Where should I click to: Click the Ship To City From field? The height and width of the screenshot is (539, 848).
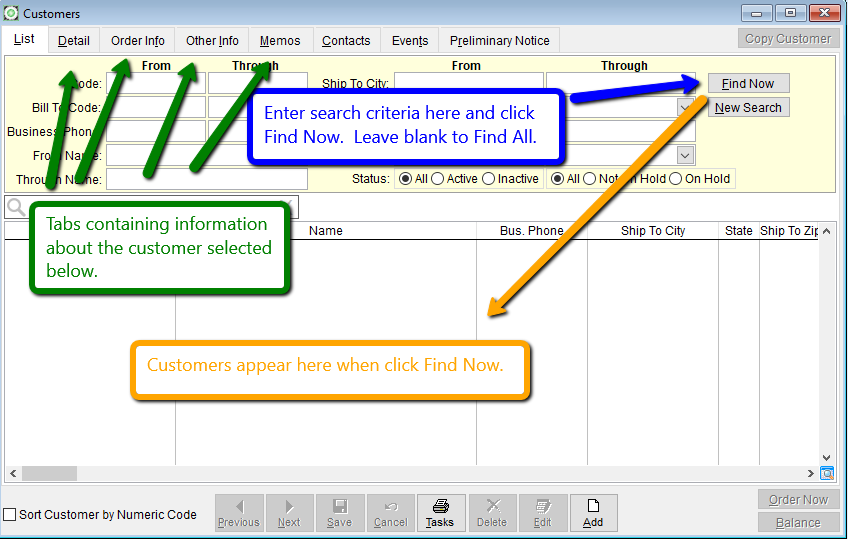click(468, 82)
